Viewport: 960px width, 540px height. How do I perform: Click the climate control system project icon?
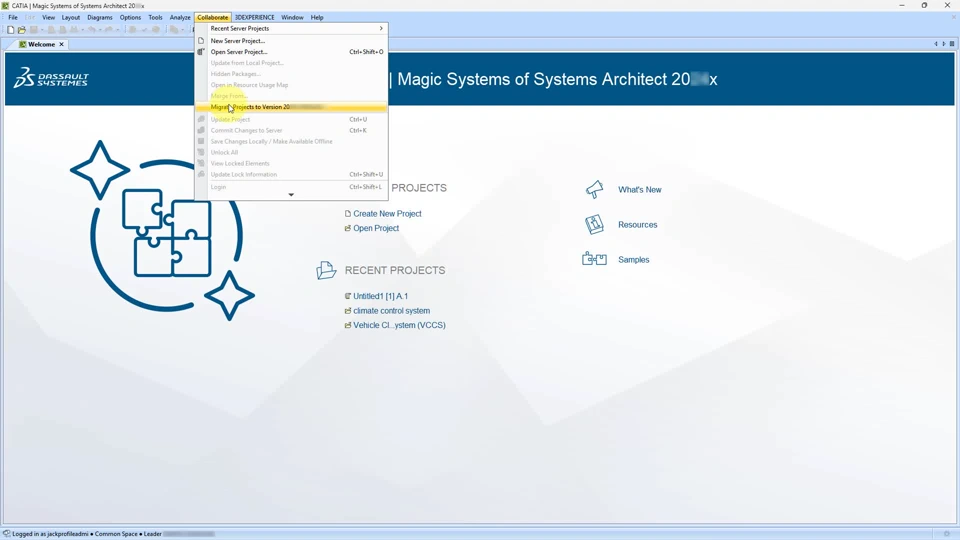tap(348, 310)
